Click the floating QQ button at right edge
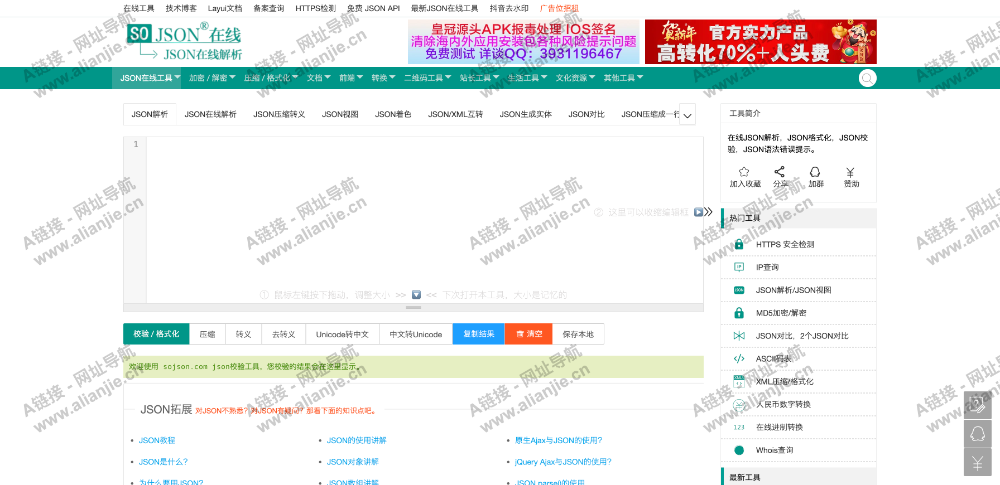This screenshot has height=485, width=1000. pos(977,433)
